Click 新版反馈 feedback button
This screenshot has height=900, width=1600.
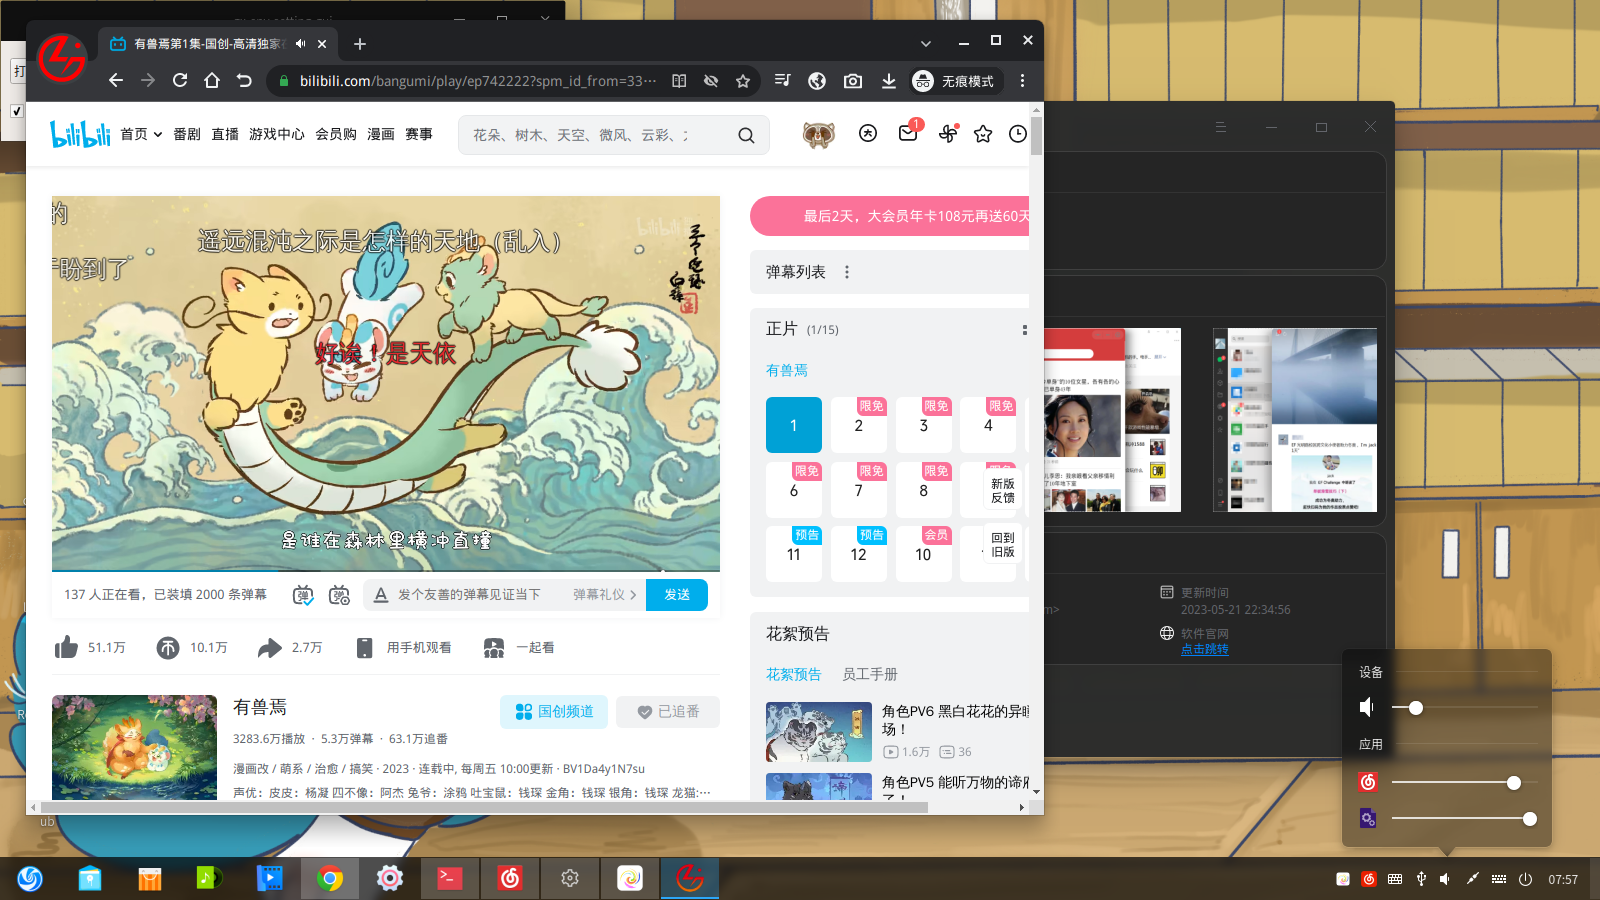[1003, 491]
